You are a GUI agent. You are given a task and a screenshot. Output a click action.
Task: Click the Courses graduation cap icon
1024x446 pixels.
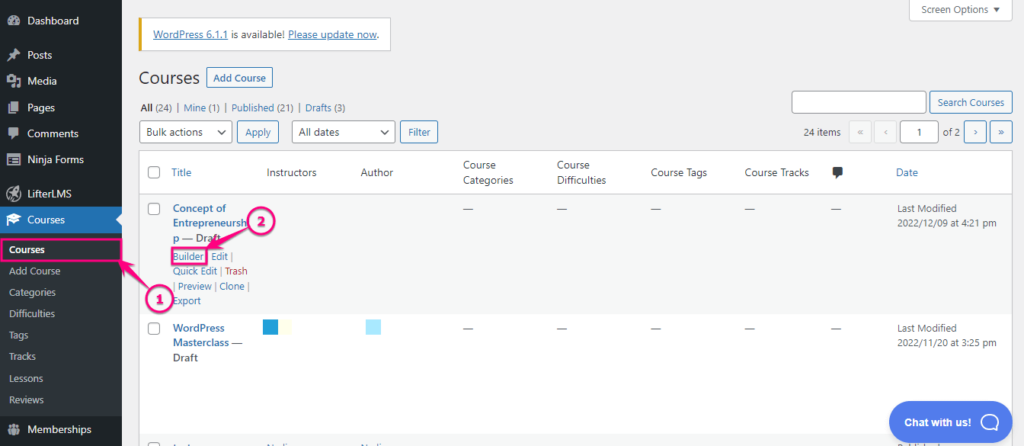pos(13,220)
